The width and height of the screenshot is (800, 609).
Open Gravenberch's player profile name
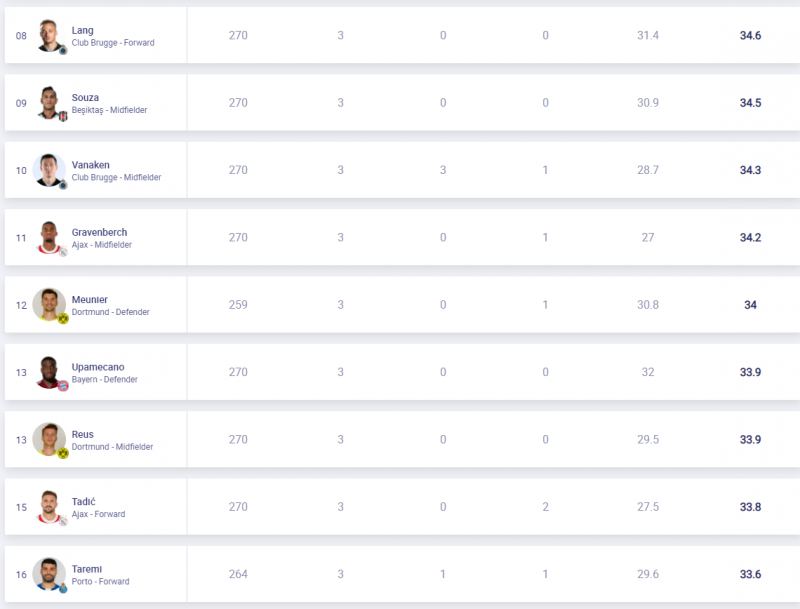99,232
